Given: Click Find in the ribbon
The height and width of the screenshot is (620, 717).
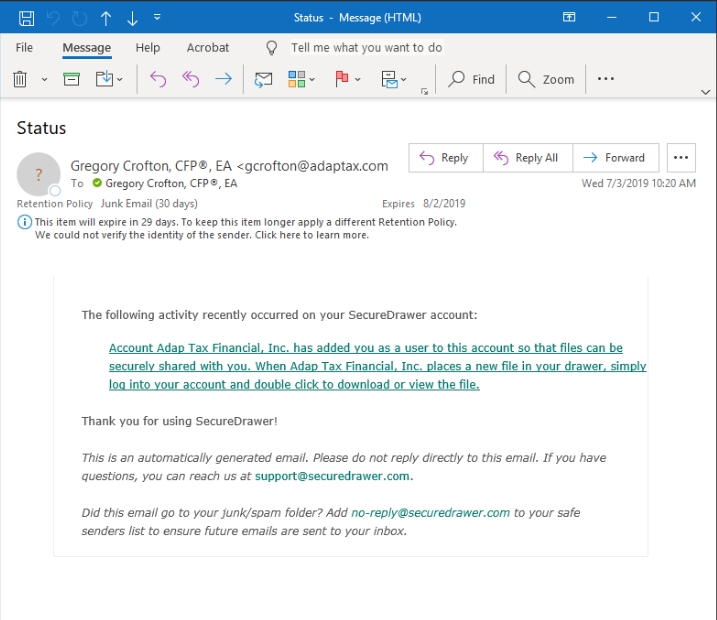Looking at the screenshot, I should click(471, 79).
